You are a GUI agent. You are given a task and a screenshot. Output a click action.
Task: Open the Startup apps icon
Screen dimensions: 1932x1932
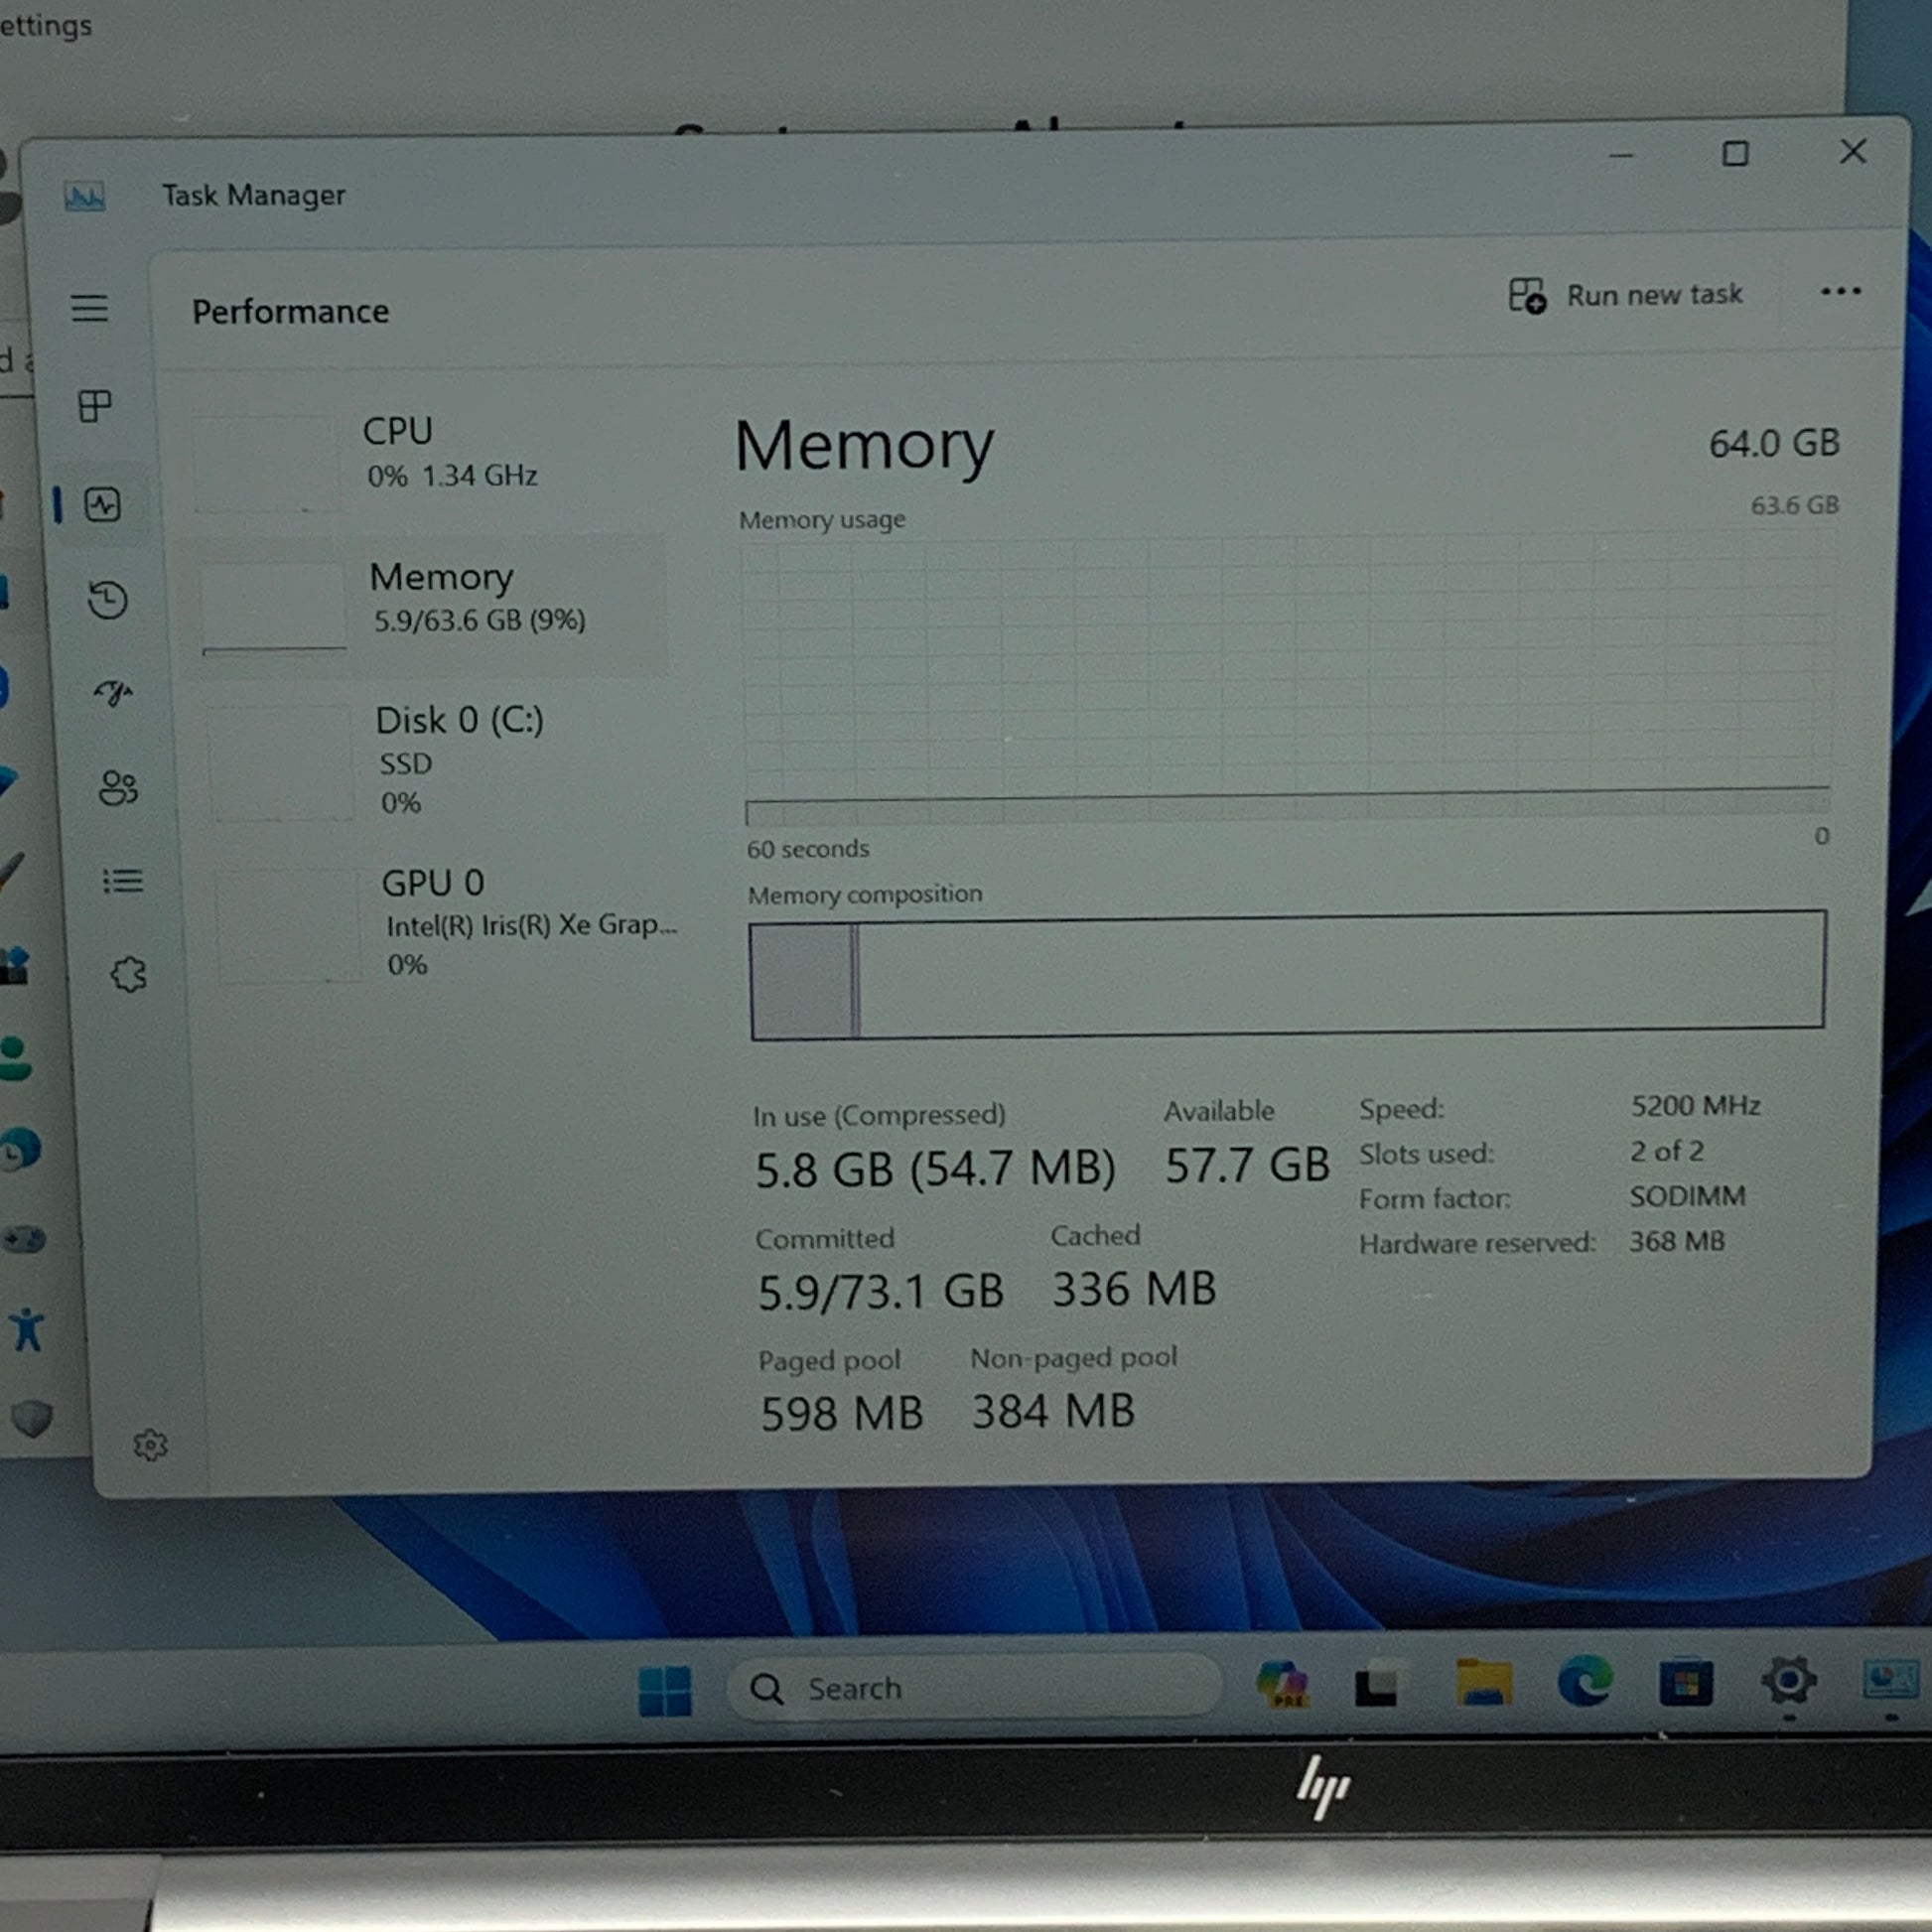tap(113, 692)
